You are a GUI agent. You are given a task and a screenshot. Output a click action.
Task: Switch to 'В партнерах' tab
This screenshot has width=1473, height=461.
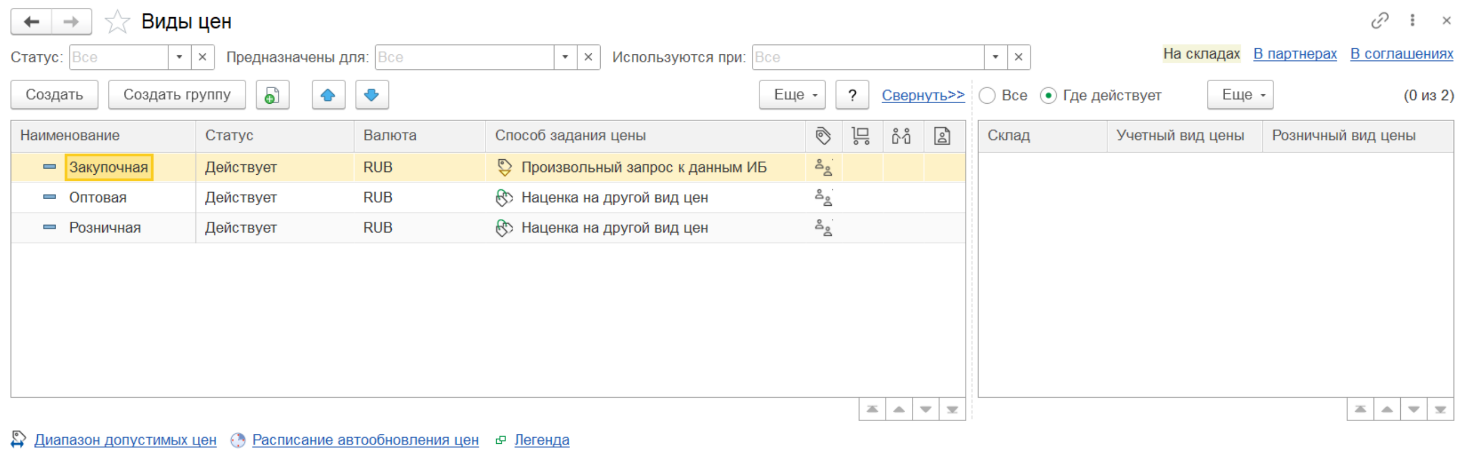1294,54
